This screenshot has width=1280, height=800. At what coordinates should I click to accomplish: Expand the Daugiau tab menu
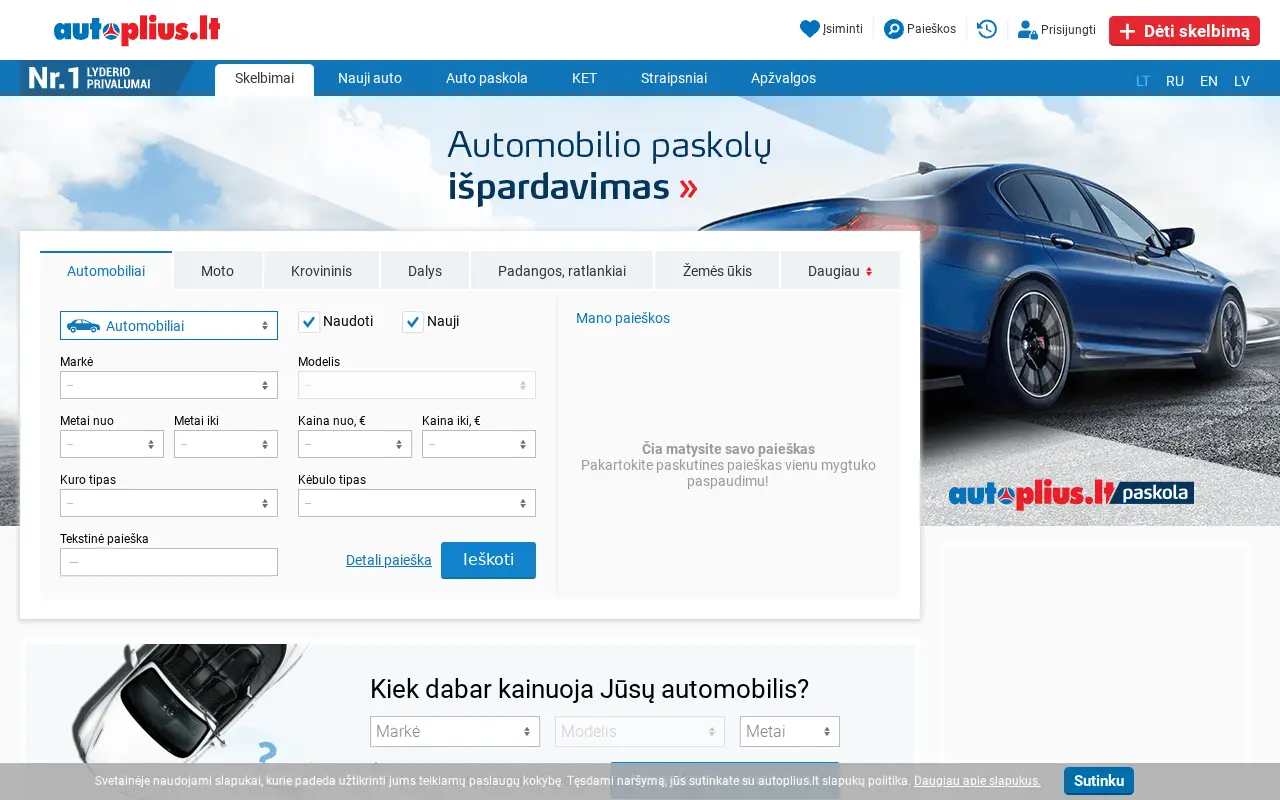pyautogui.click(x=840, y=271)
